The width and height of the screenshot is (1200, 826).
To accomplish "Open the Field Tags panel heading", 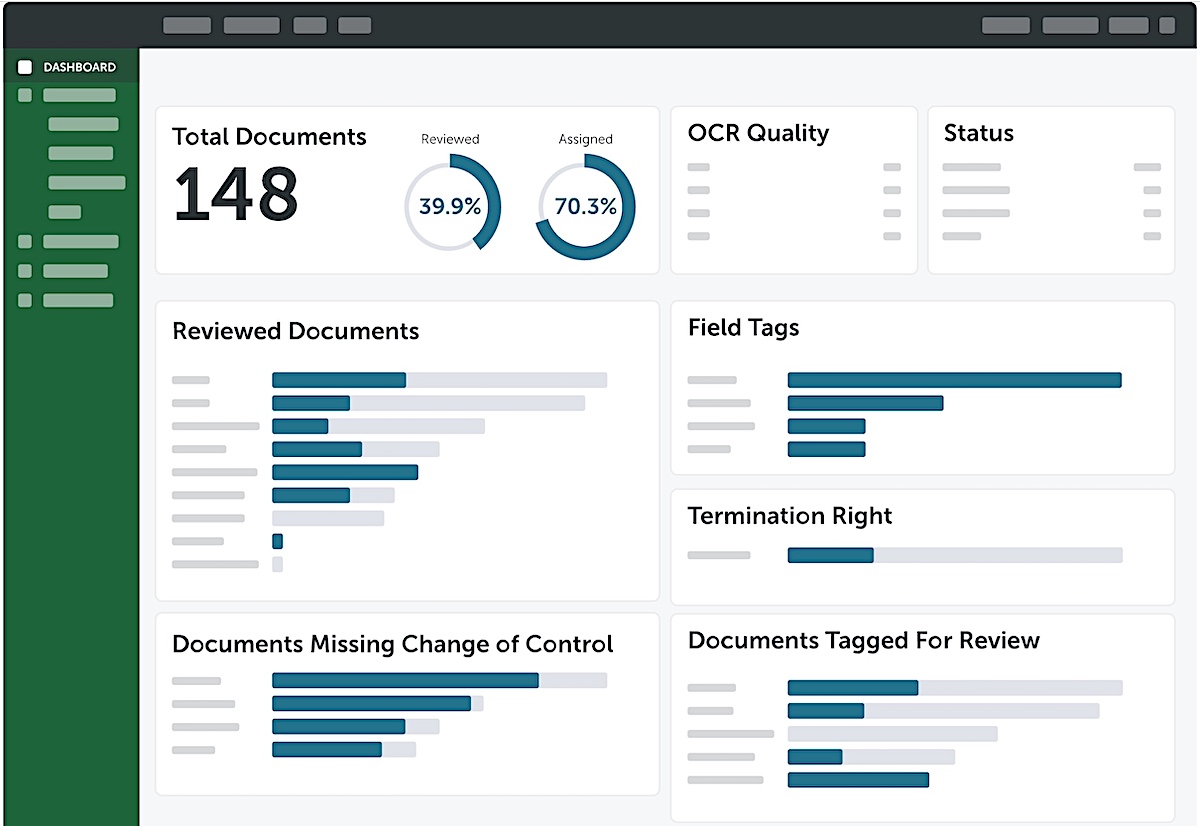I will pyautogui.click(x=744, y=328).
